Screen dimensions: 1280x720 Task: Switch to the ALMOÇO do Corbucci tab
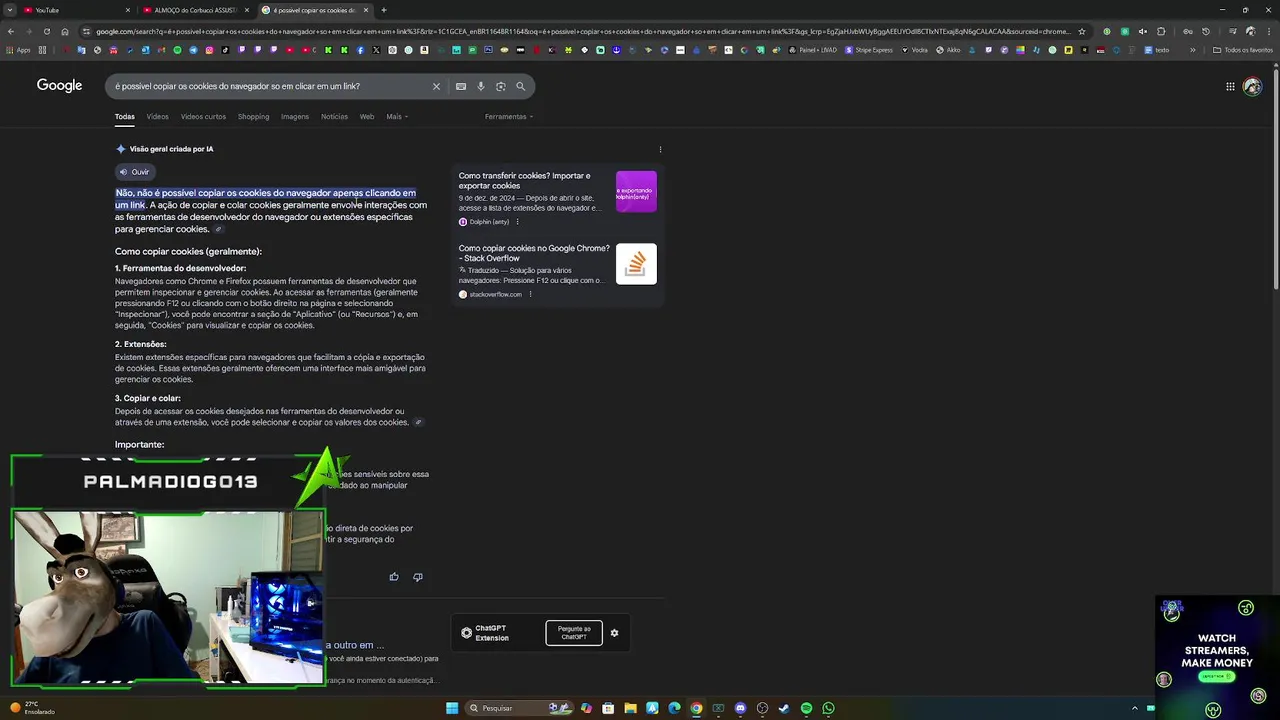click(x=195, y=10)
